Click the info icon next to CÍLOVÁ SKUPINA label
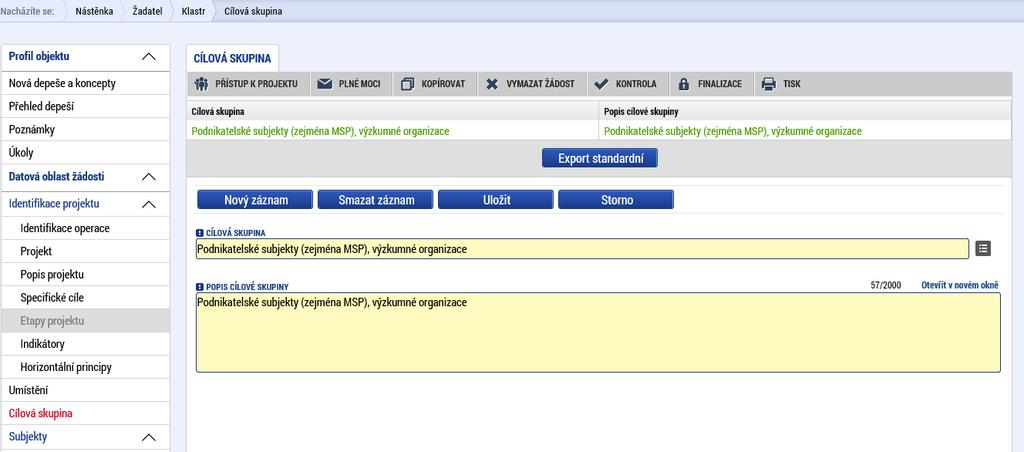This screenshot has width=1024, height=452. pos(200,233)
